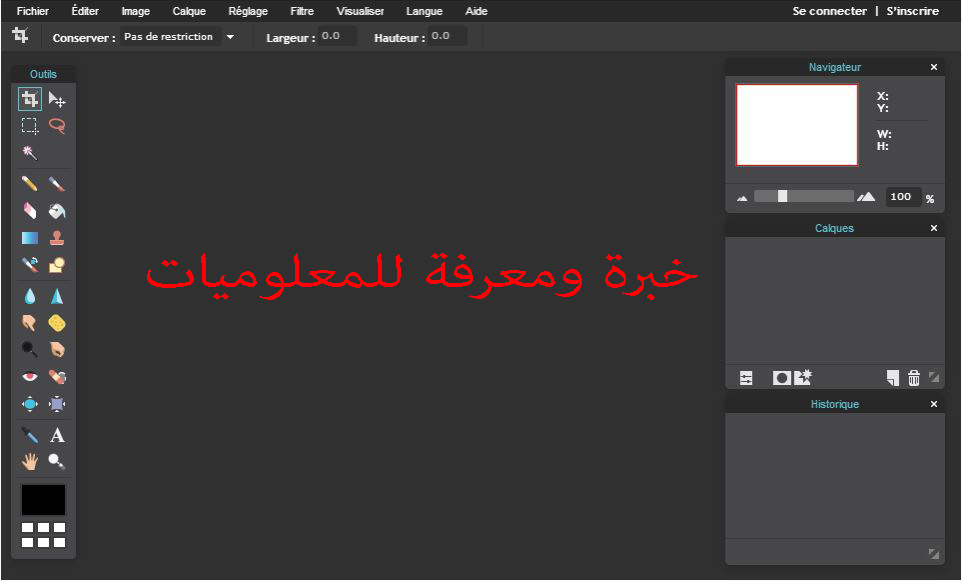Click the Navigateur zoom slider handle
The height and width of the screenshot is (581, 962).
782,196
